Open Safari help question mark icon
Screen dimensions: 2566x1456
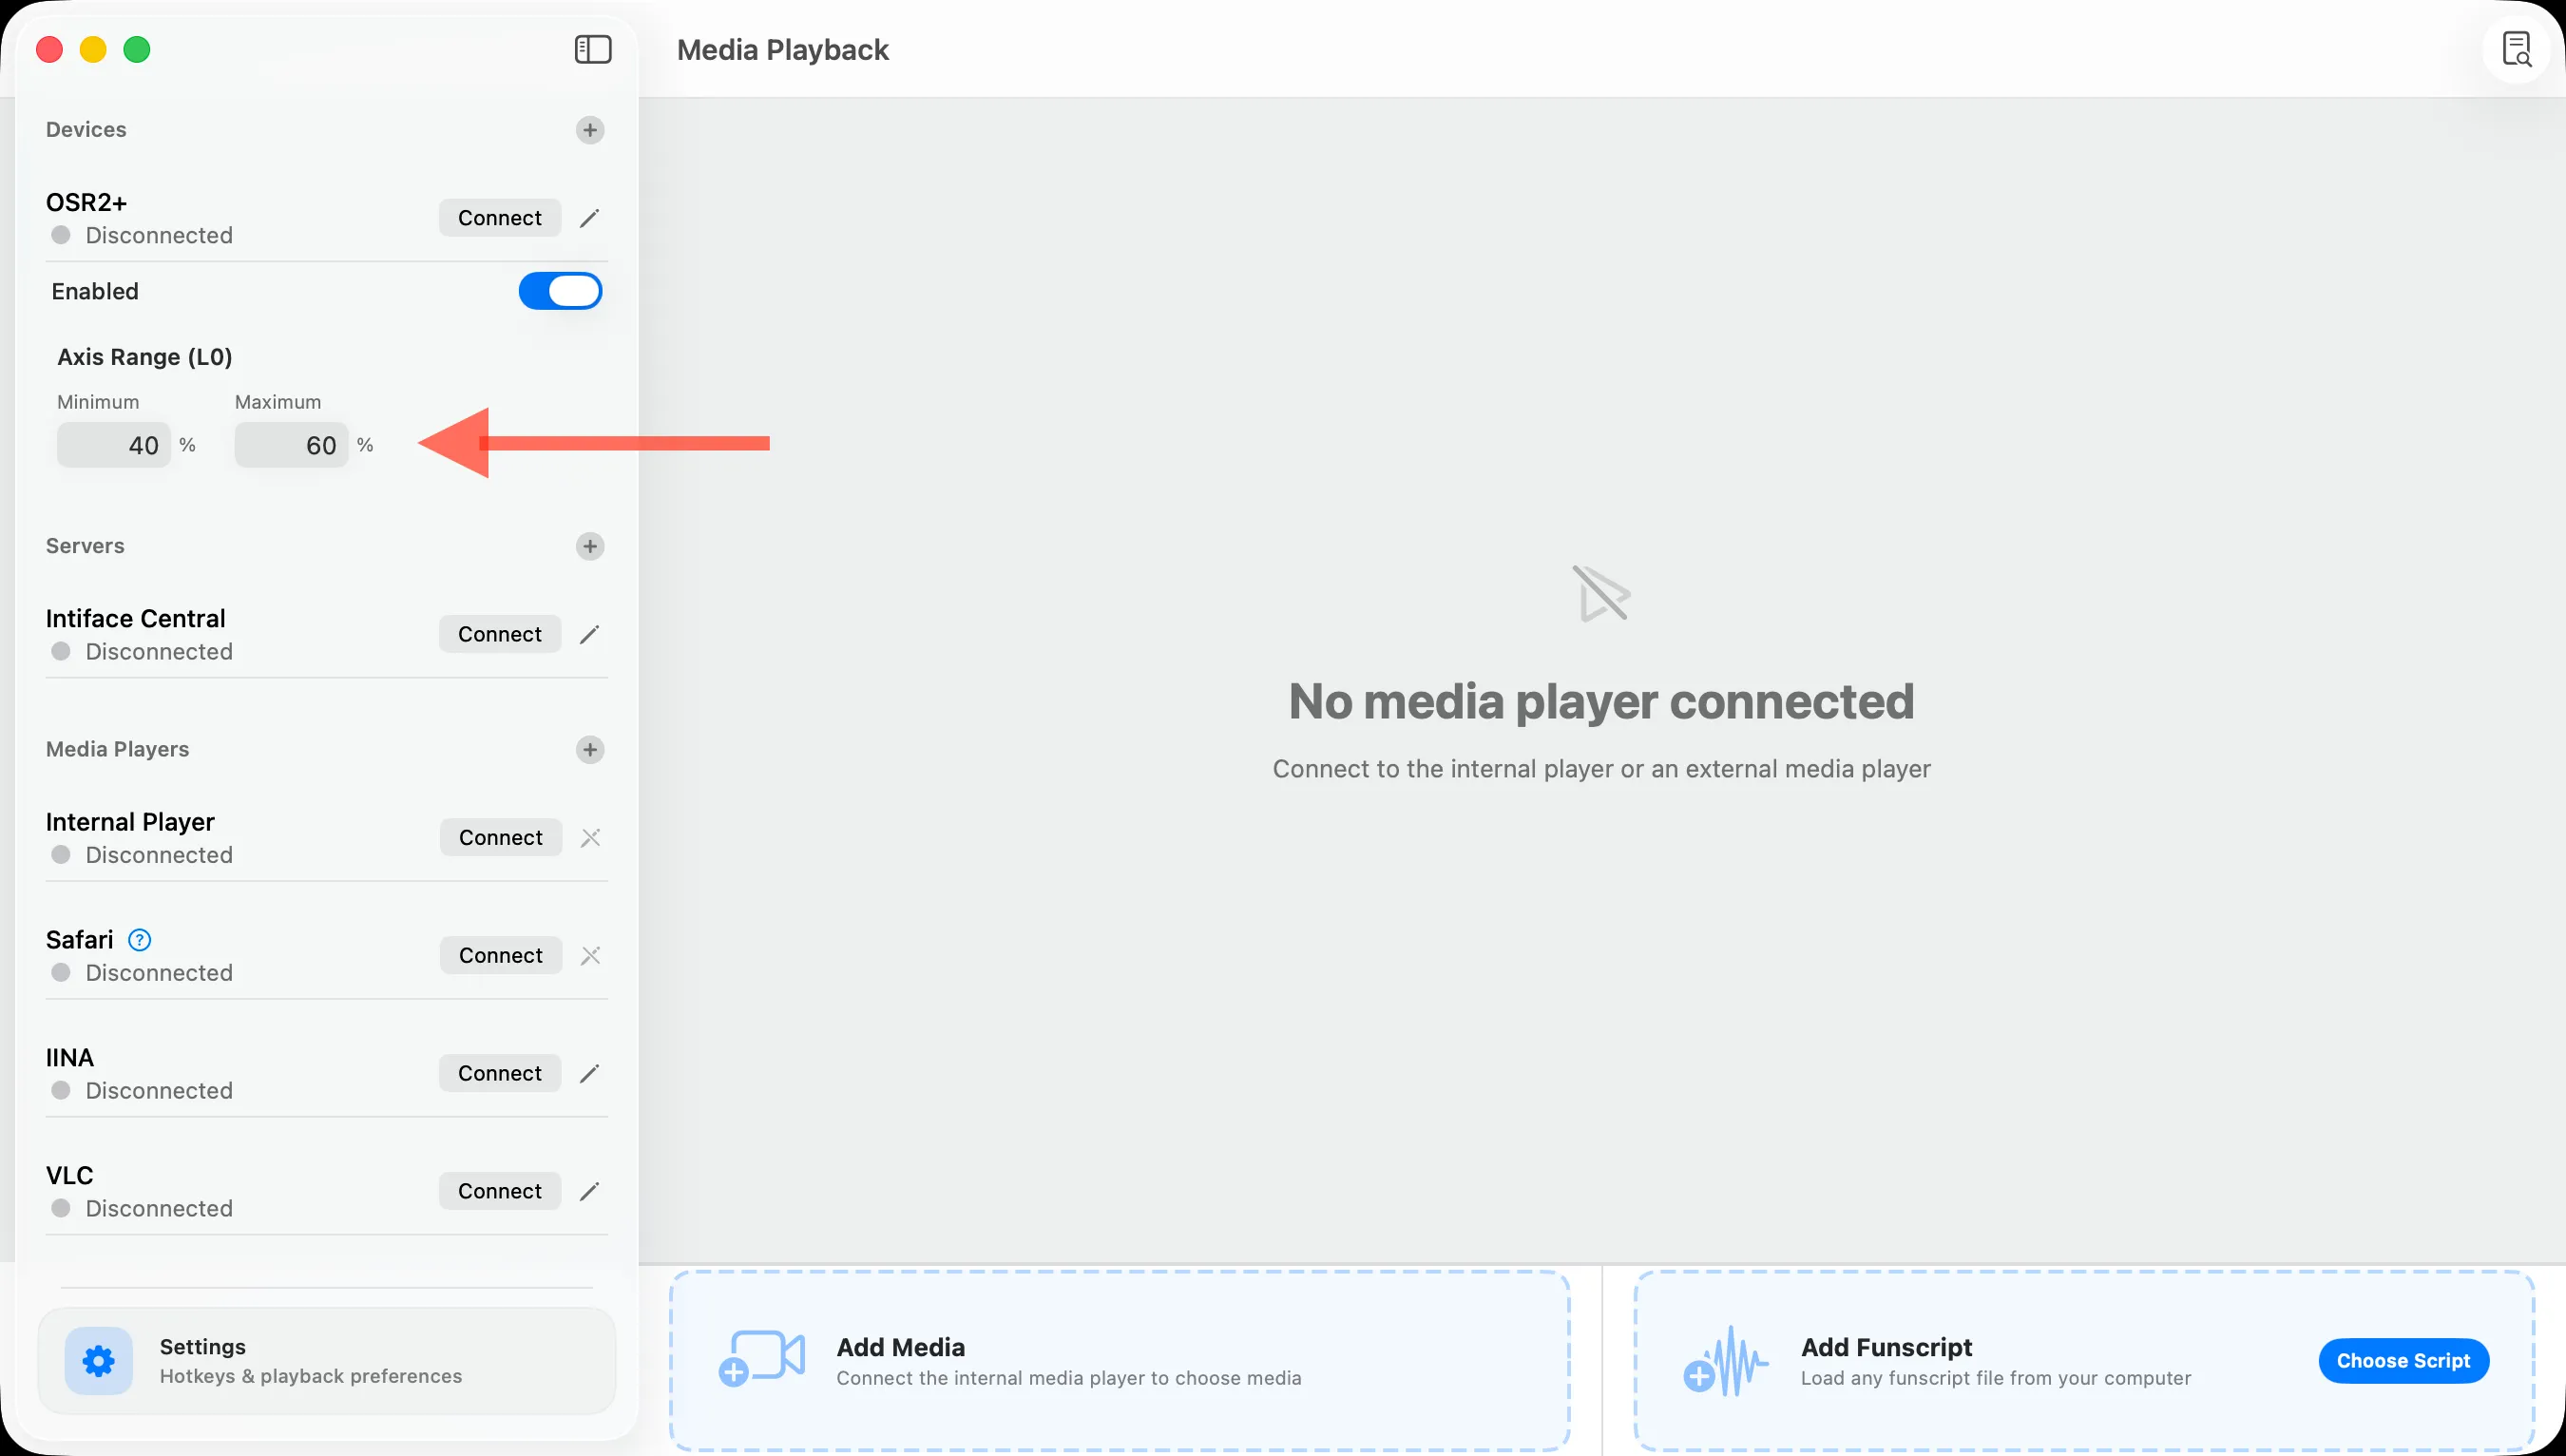[x=140, y=940]
